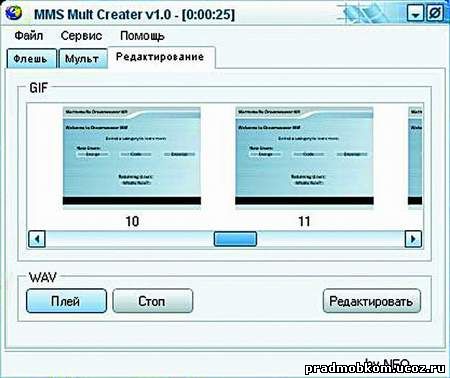Click scrollbar track right of the thumb
This screenshot has height=378, width=450.
(330, 239)
